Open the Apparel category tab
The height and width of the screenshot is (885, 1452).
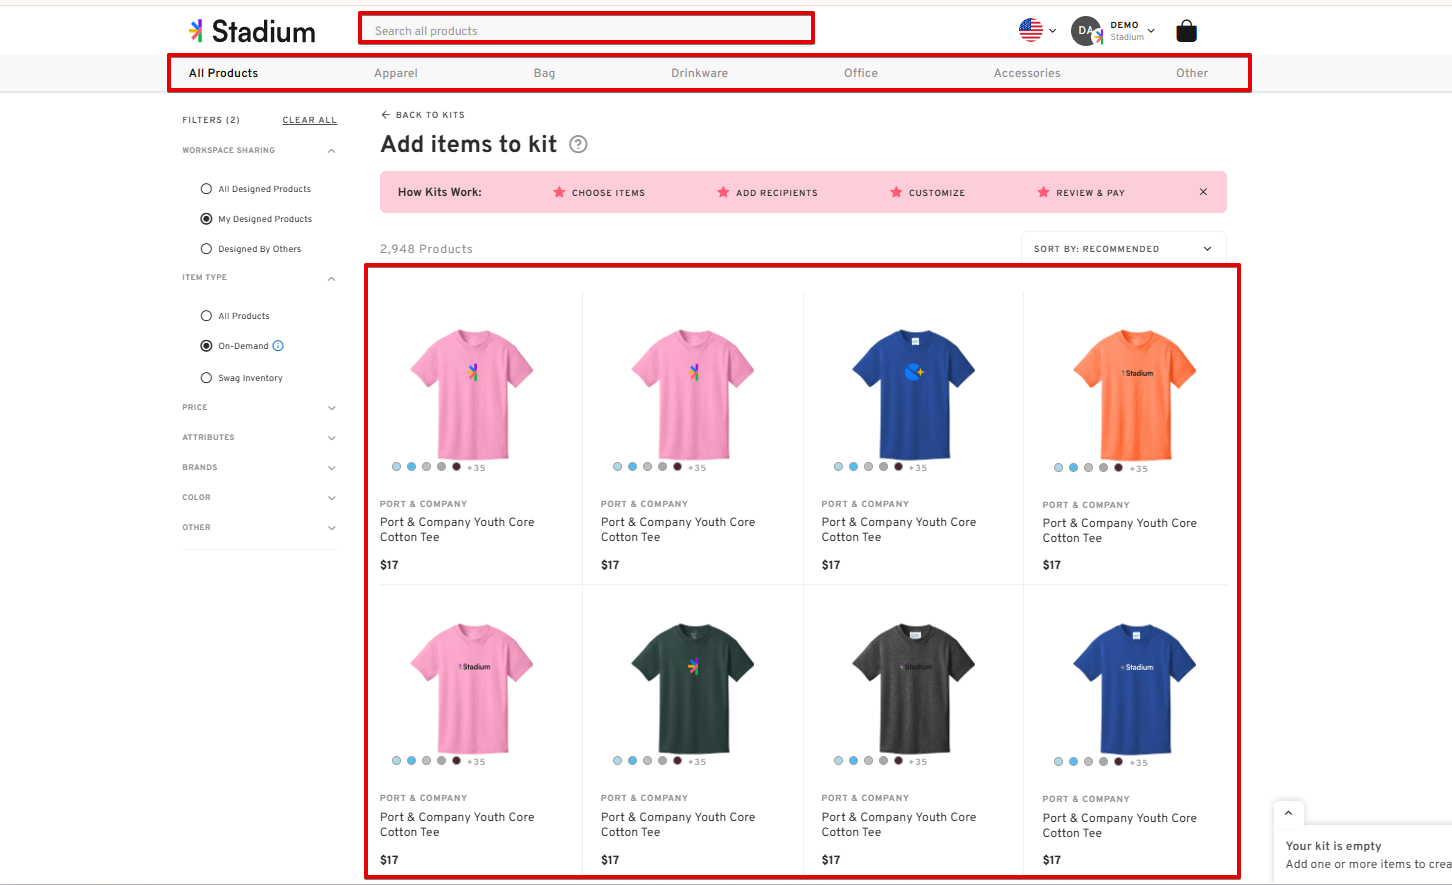click(396, 73)
